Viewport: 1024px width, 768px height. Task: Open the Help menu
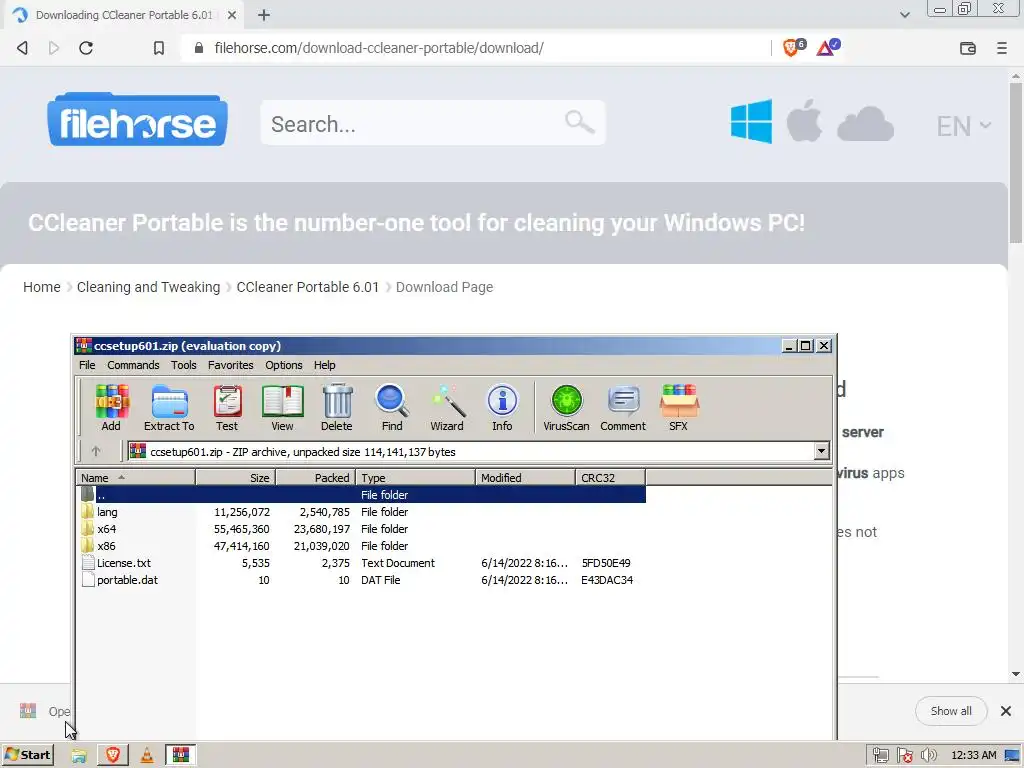pyautogui.click(x=325, y=365)
